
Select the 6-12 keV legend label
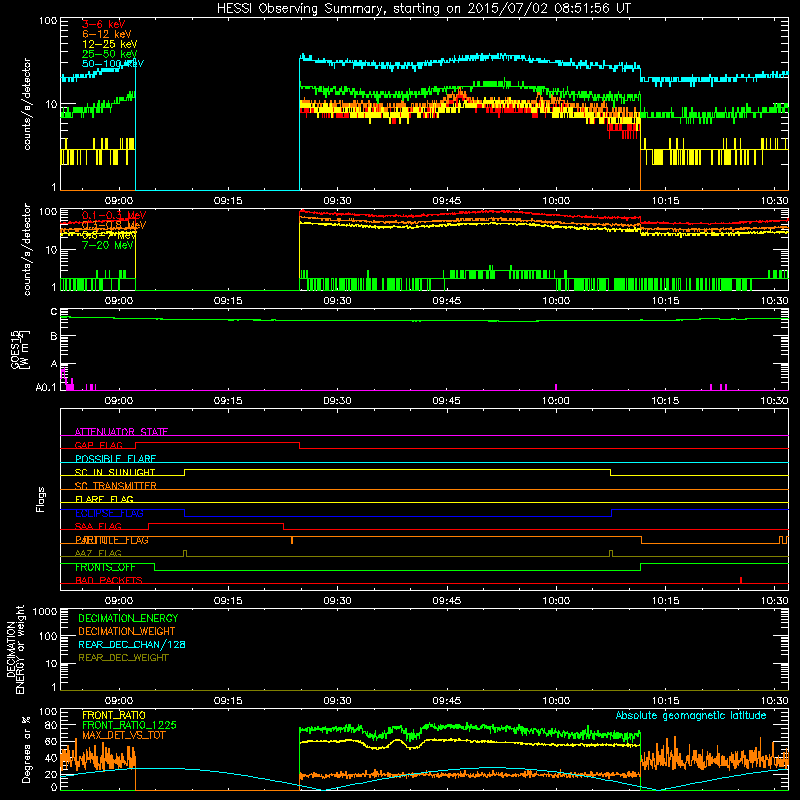106,34
